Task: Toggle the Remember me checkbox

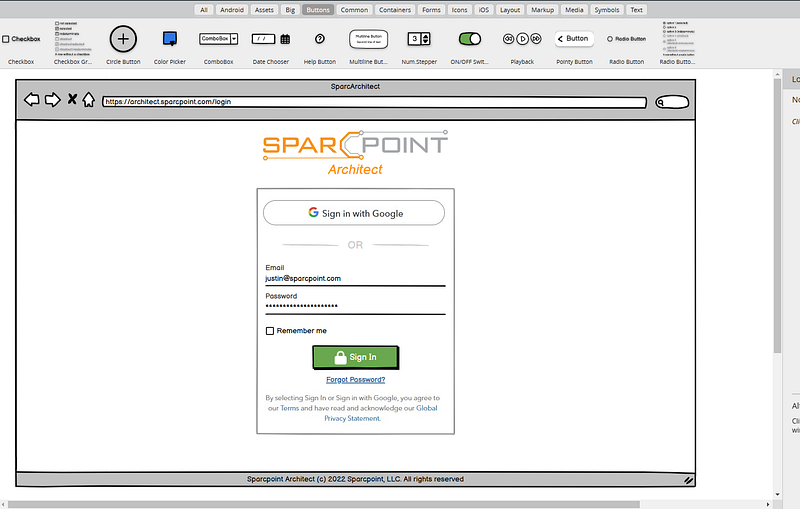Action: point(270,331)
